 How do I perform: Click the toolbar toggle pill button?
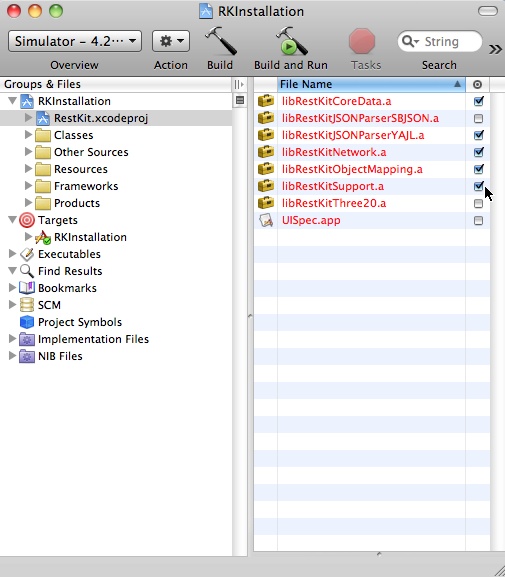pos(488,11)
